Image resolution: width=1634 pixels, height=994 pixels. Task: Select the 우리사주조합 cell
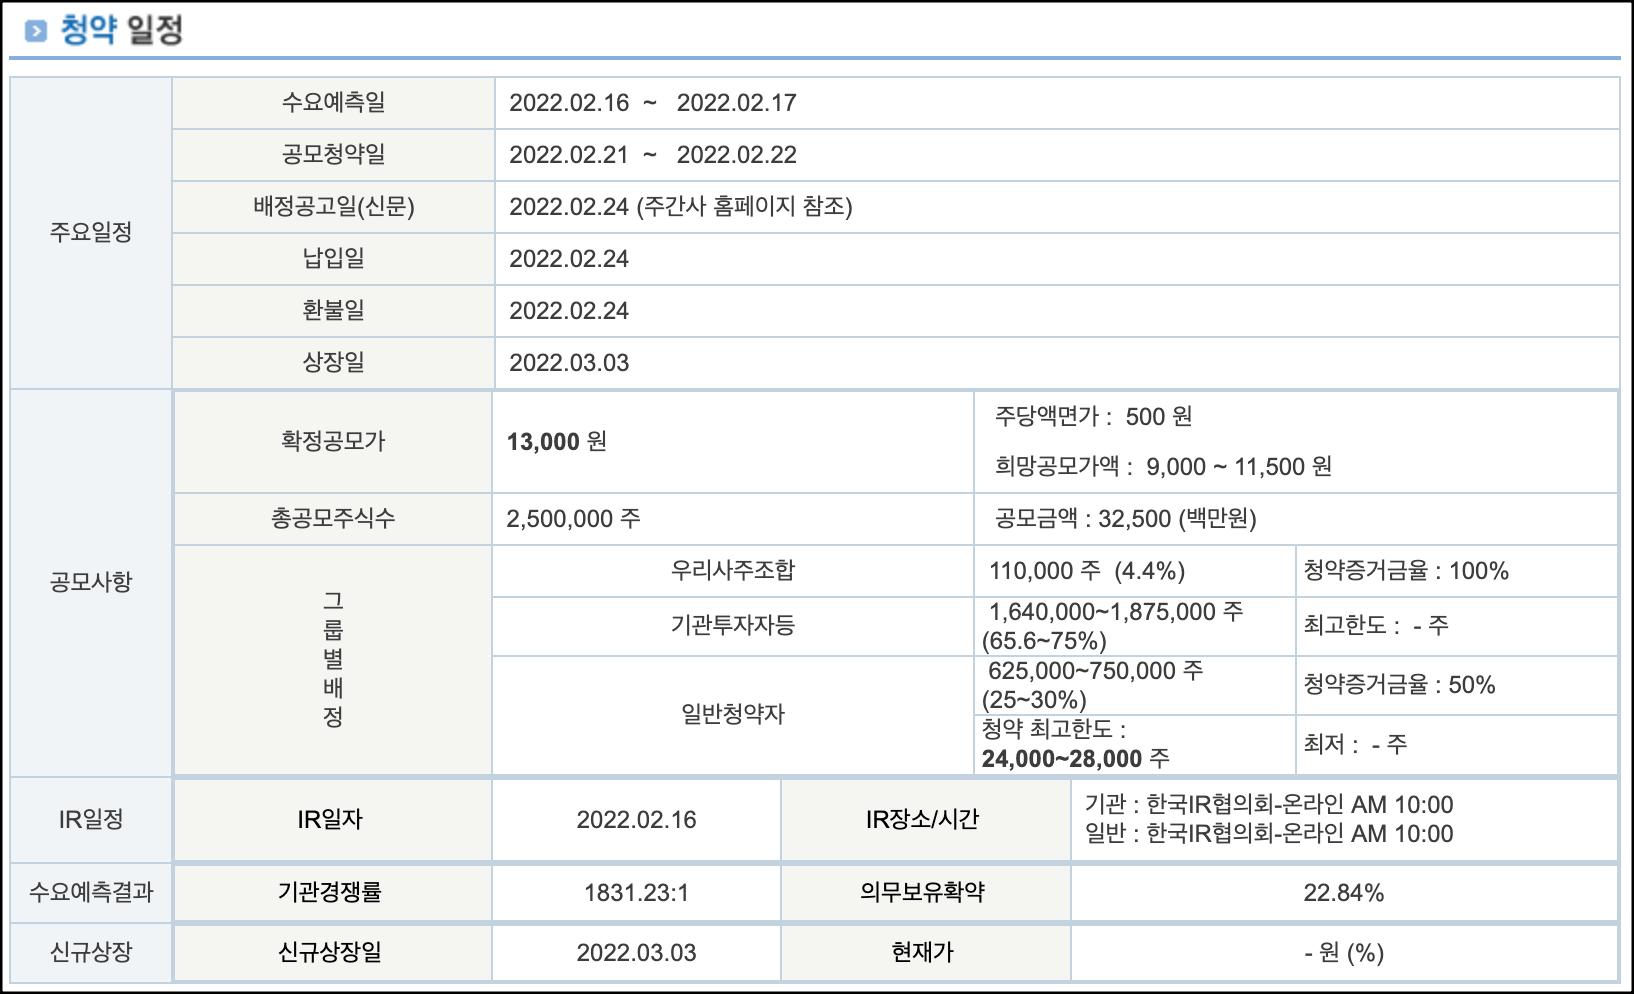(x=732, y=570)
